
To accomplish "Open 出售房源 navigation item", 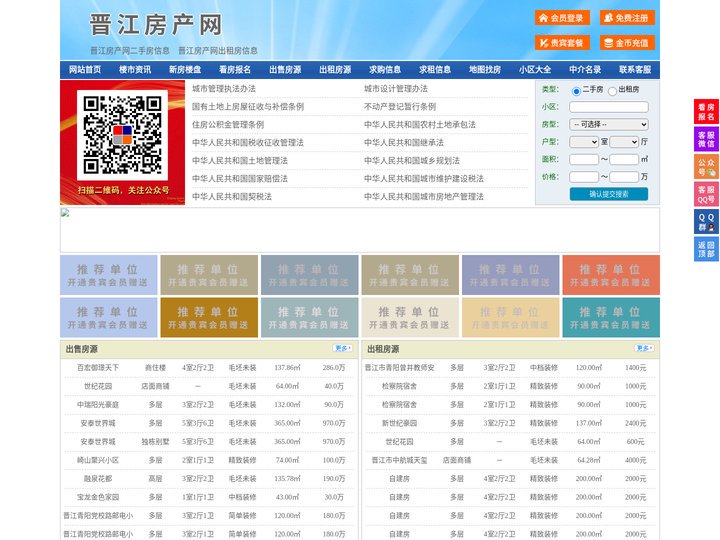I will [285, 70].
